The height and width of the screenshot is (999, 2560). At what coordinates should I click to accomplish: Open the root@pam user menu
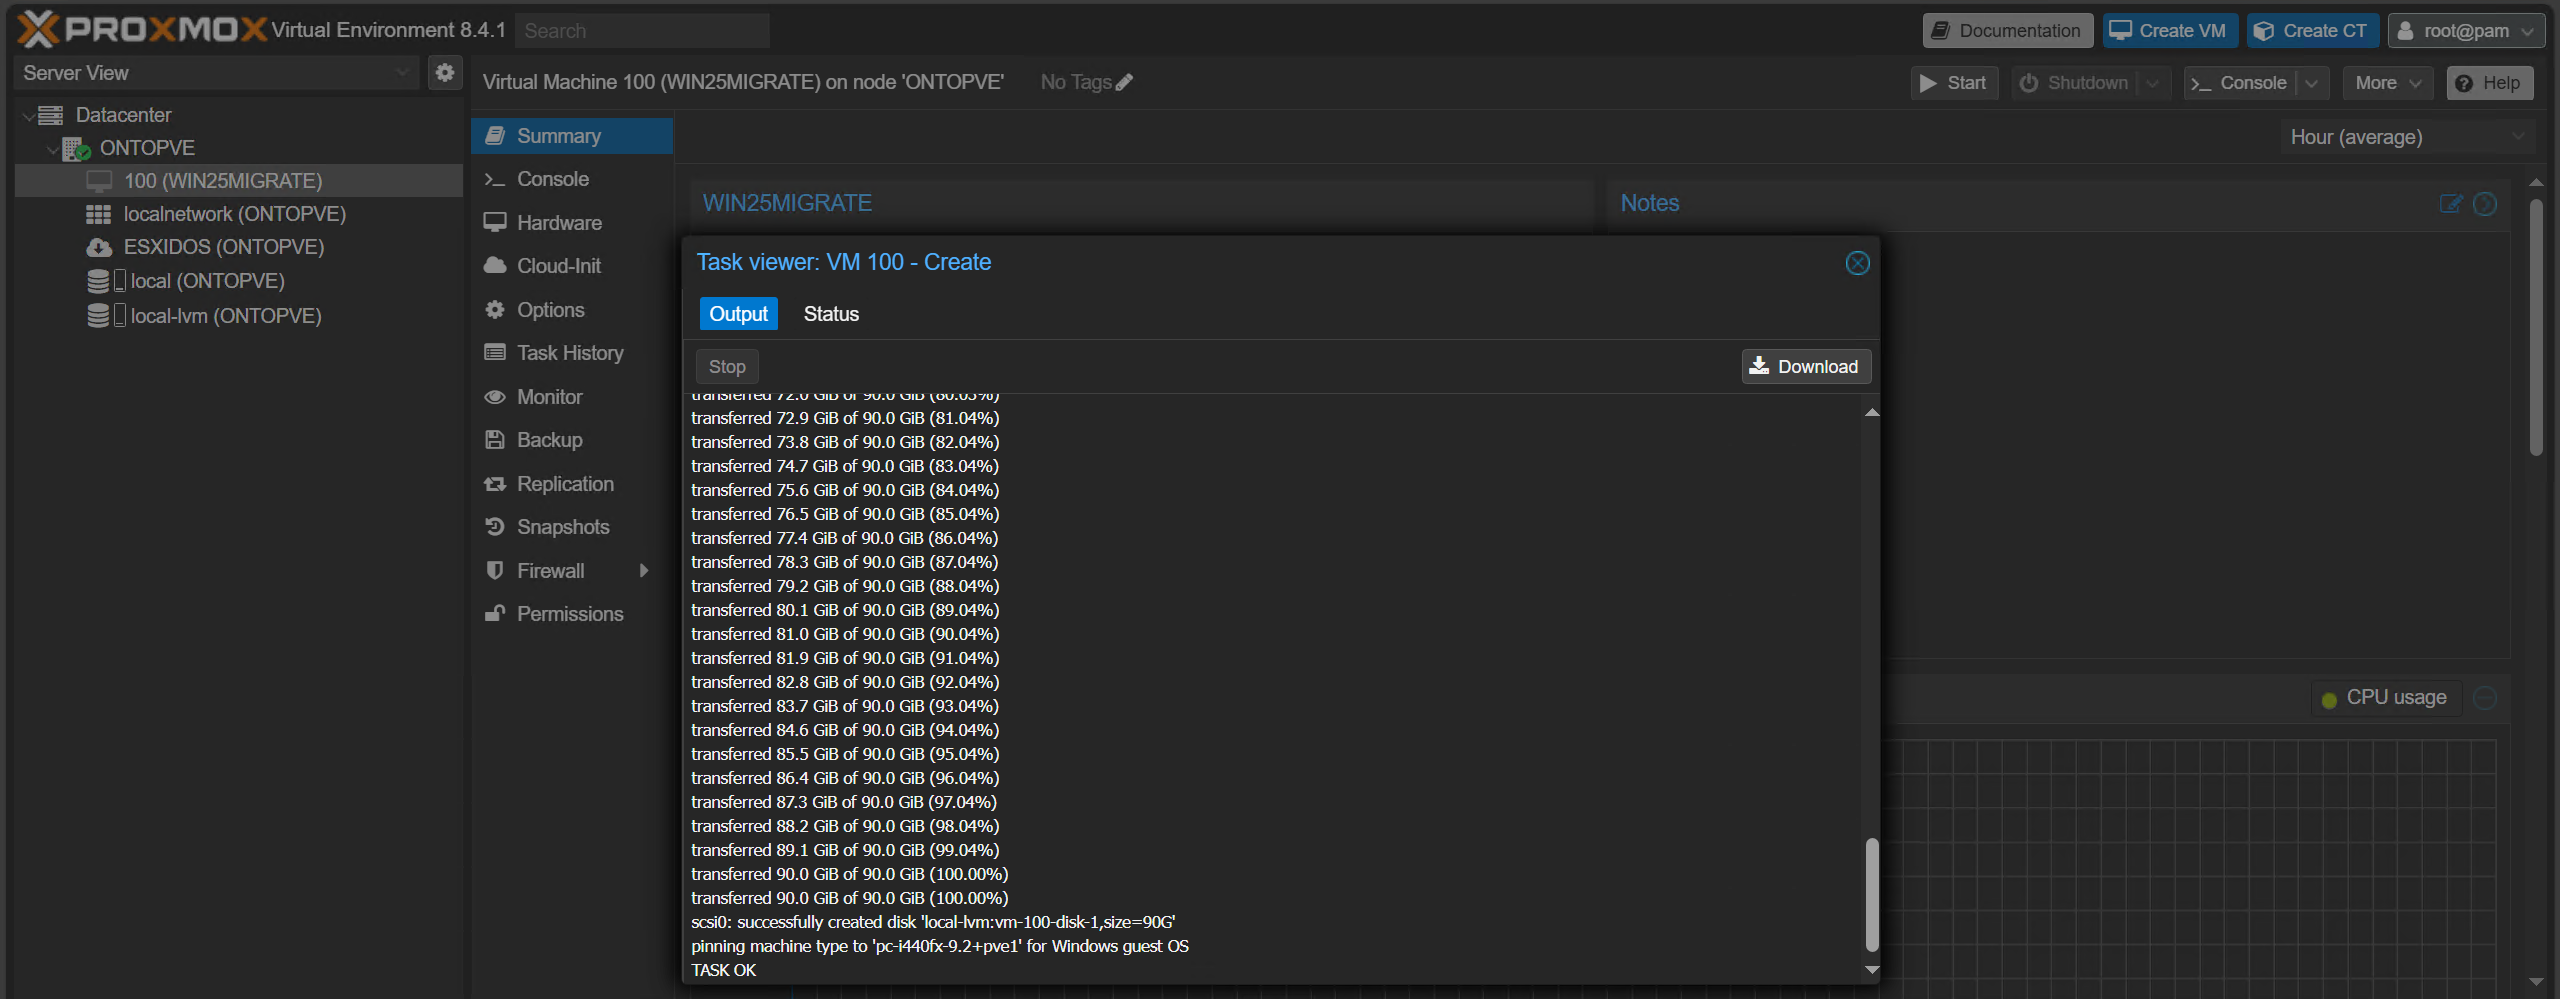2467,30
